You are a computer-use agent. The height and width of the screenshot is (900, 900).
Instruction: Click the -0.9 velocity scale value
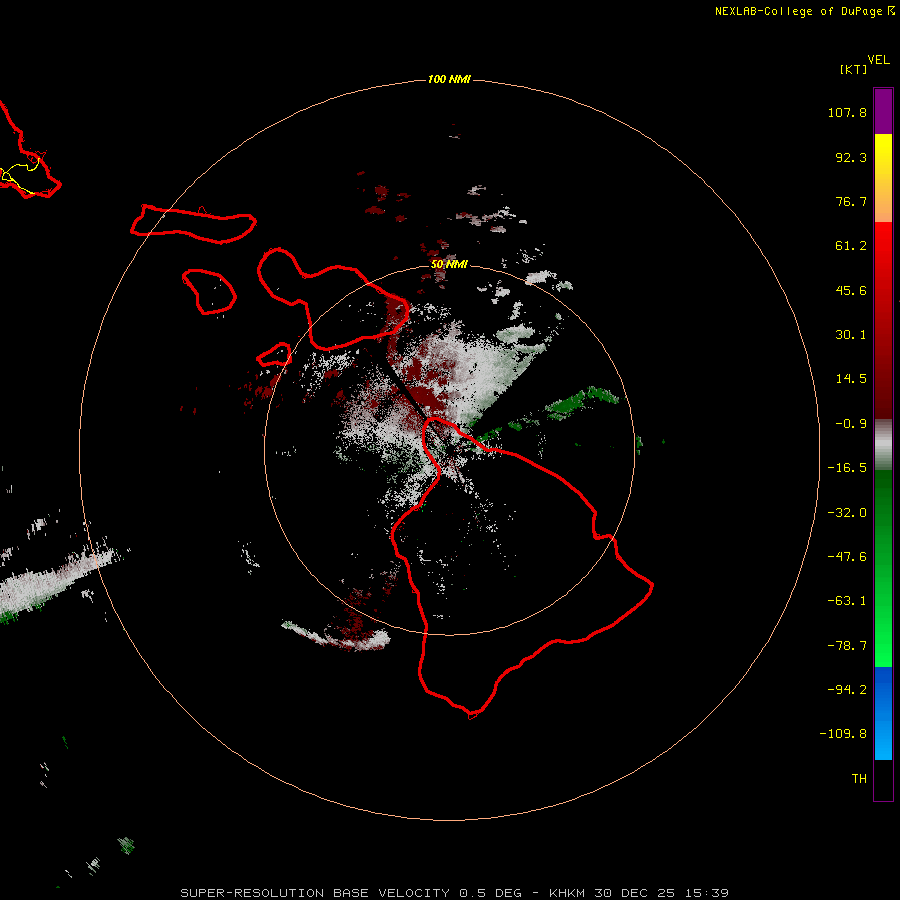click(851, 424)
